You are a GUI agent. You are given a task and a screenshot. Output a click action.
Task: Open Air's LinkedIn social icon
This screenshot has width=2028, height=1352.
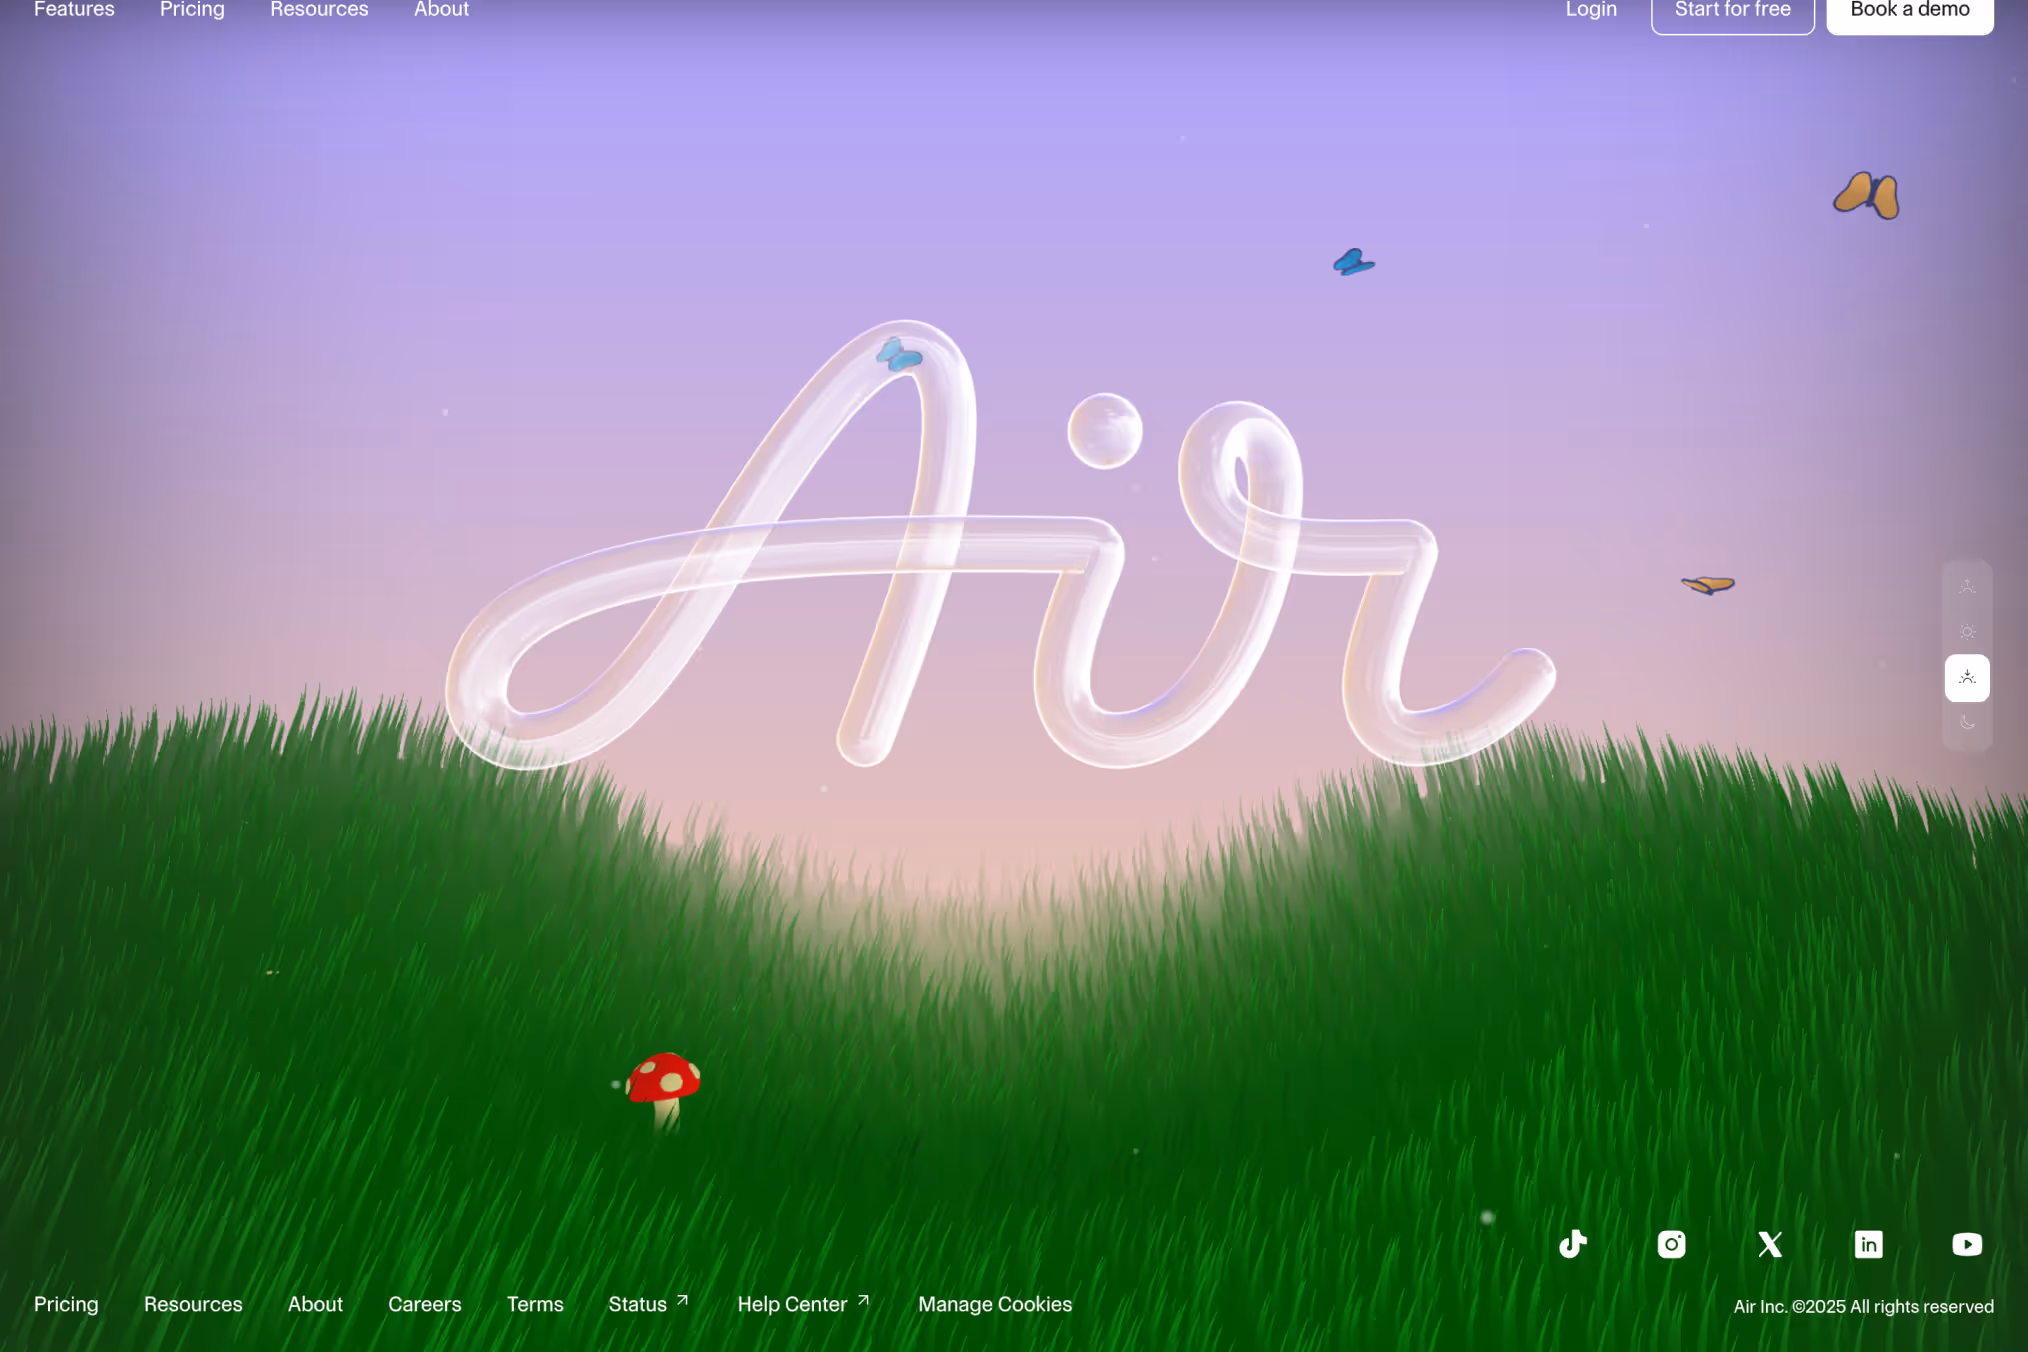point(1868,1244)
